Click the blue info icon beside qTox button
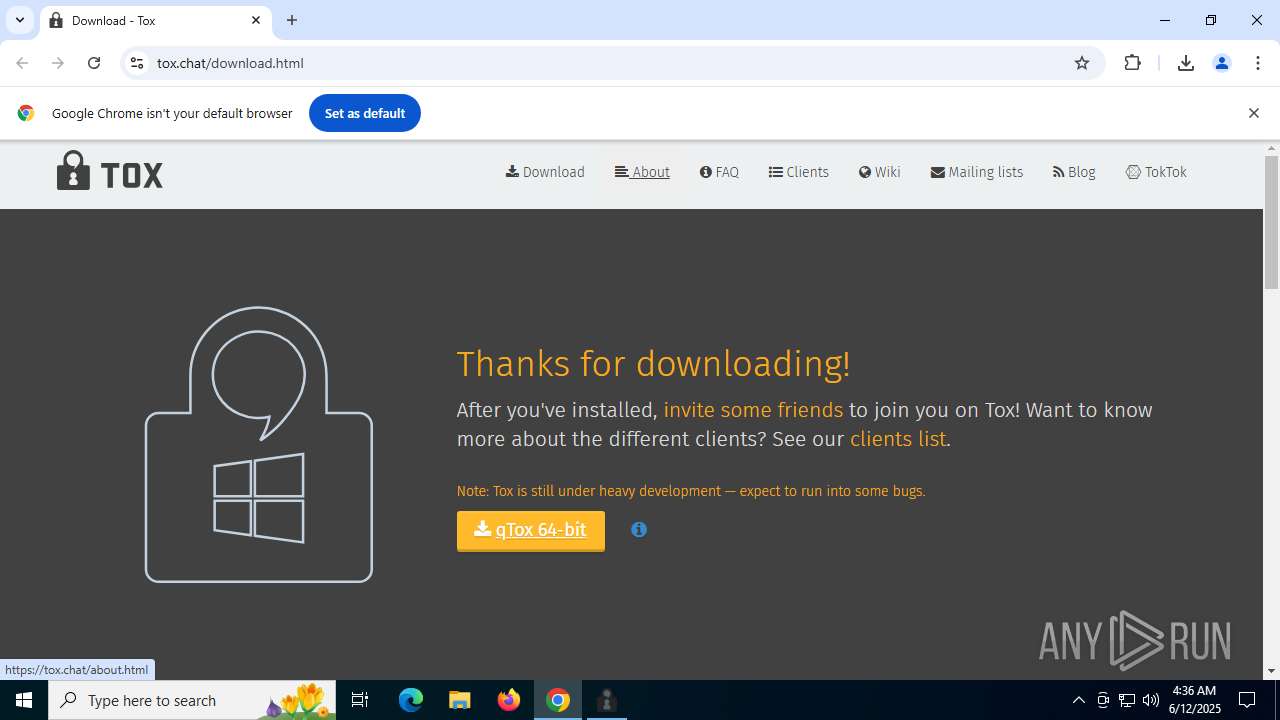 (639, 530)
